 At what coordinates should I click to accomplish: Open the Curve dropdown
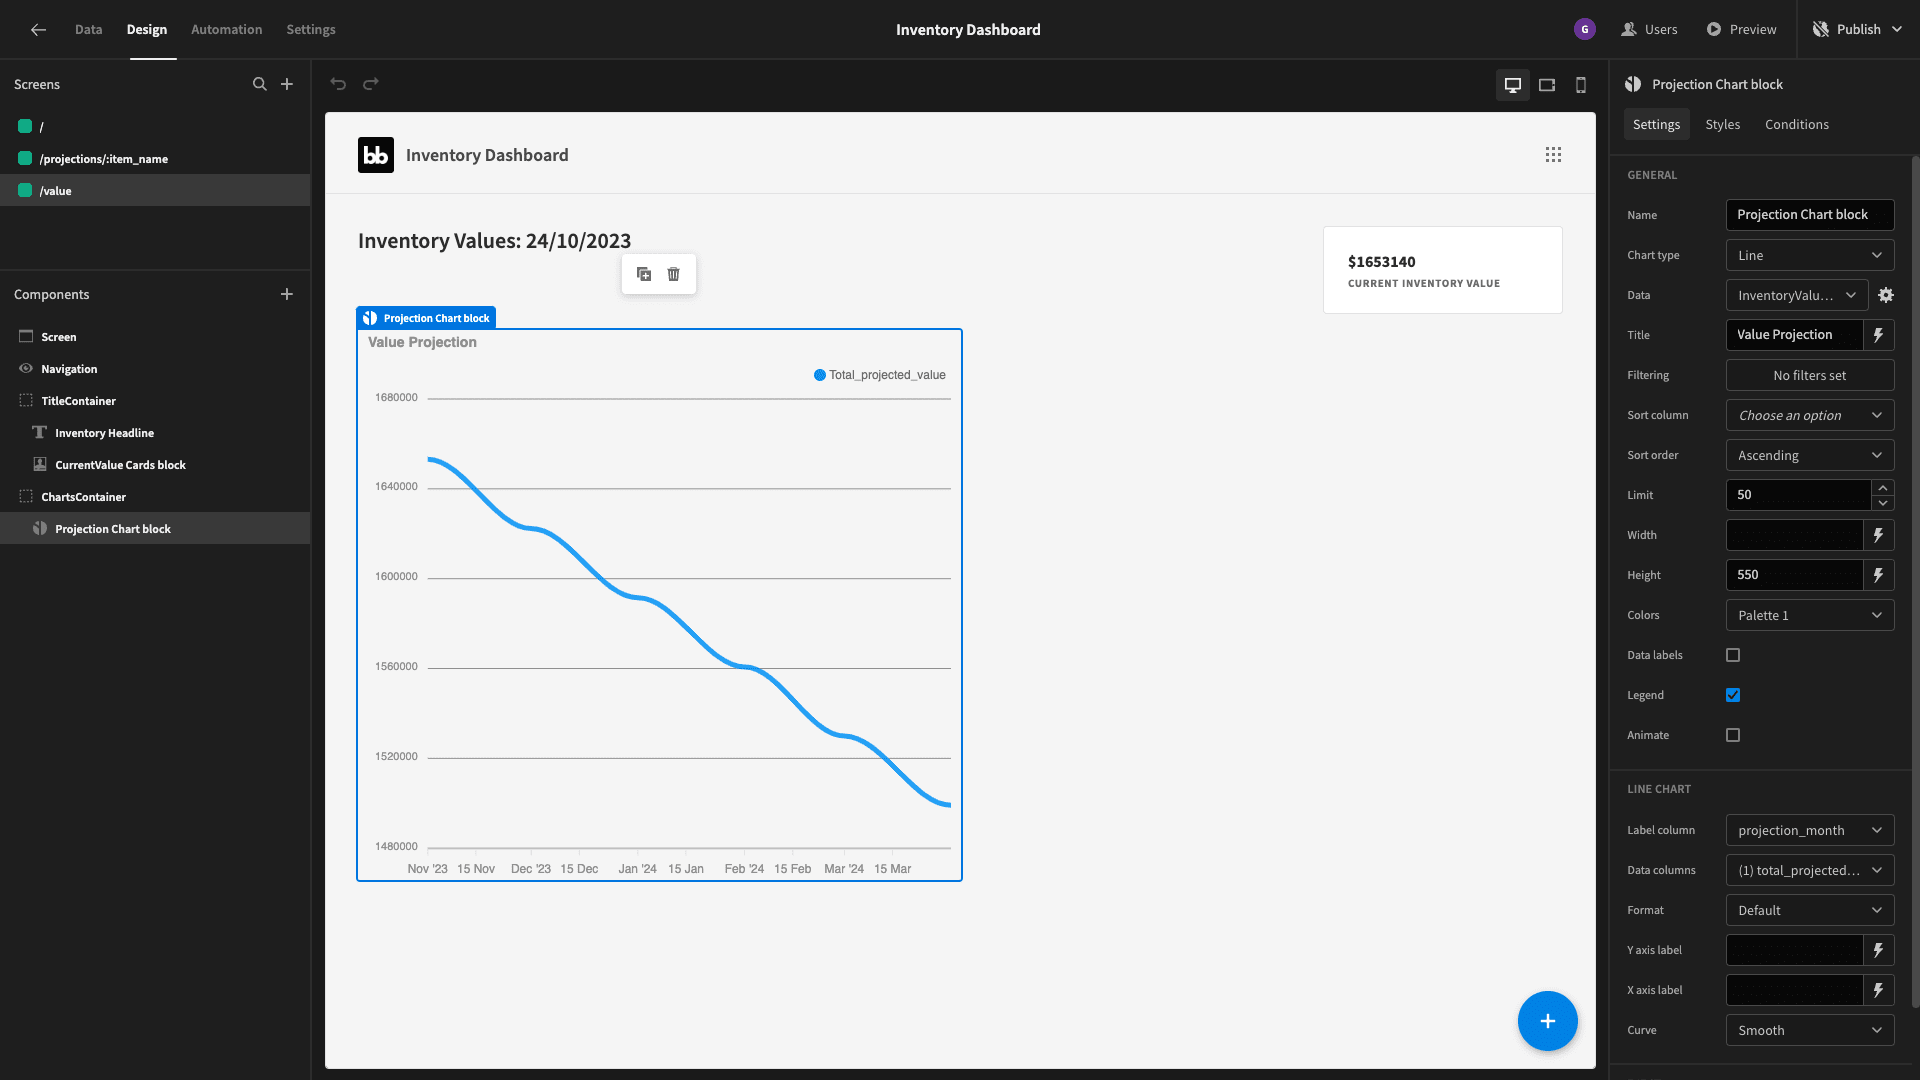point(1810,1030)
